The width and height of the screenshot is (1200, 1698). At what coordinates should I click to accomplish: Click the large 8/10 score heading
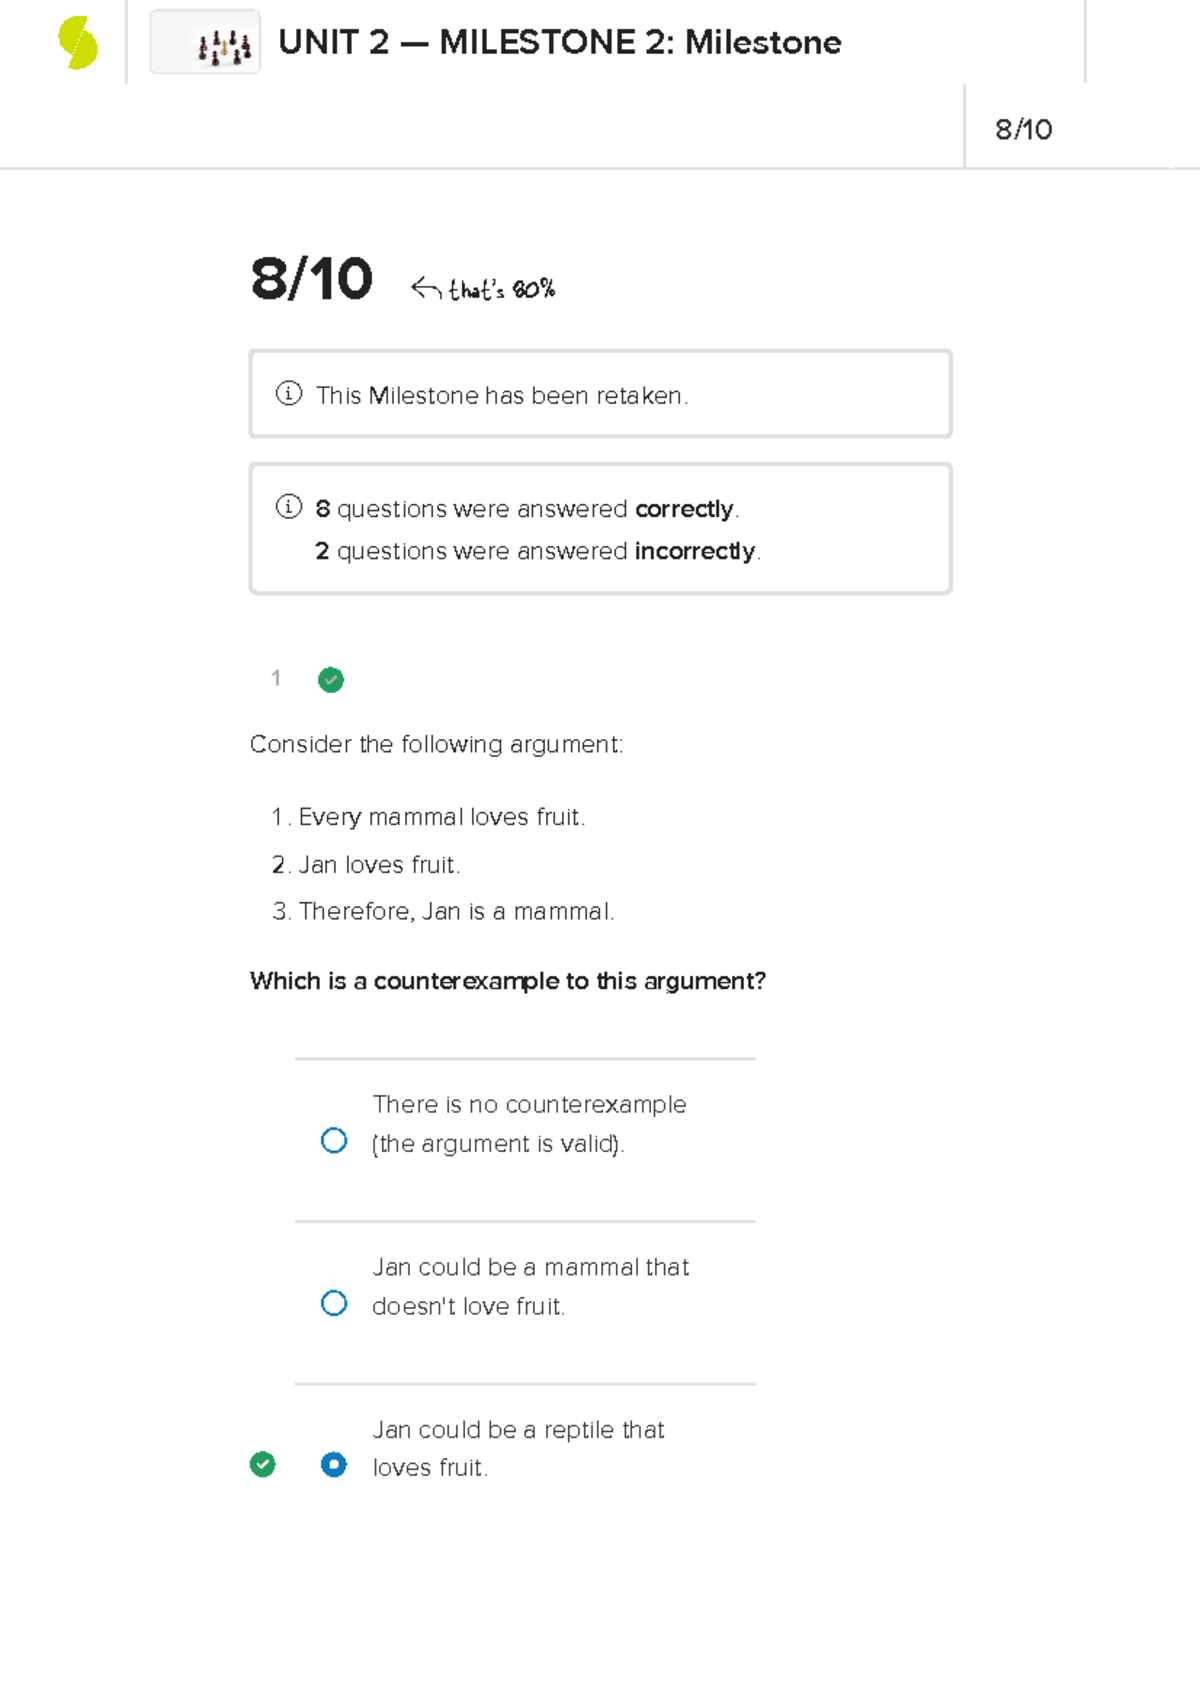(312, 279)
